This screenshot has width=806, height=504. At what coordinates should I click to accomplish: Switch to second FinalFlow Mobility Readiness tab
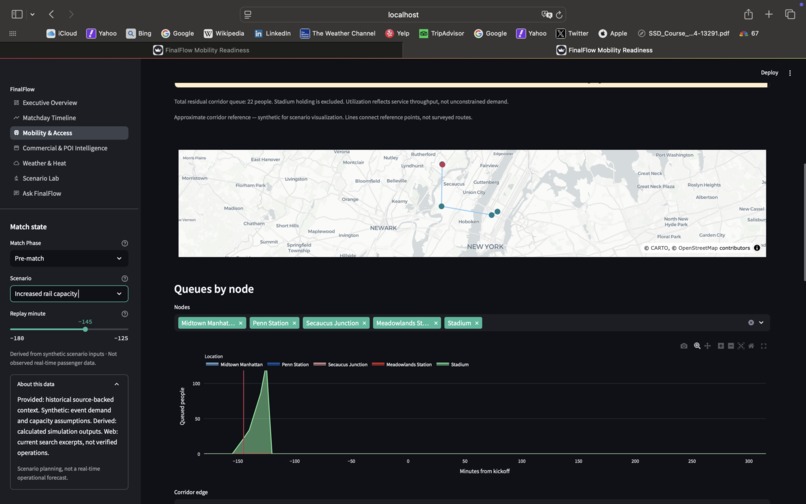point(604,50)
